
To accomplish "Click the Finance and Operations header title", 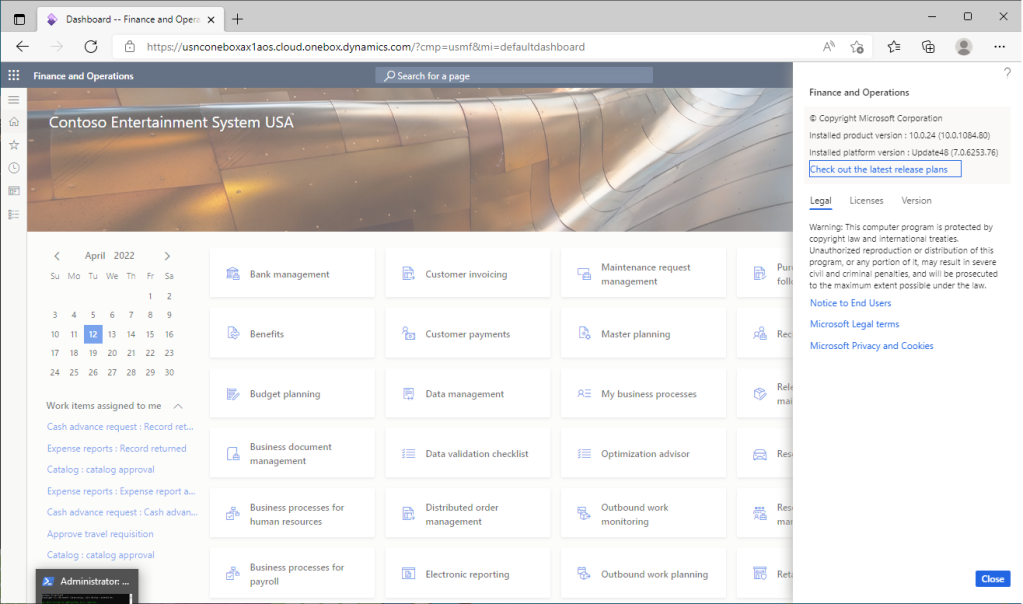I will pos(84,76).
